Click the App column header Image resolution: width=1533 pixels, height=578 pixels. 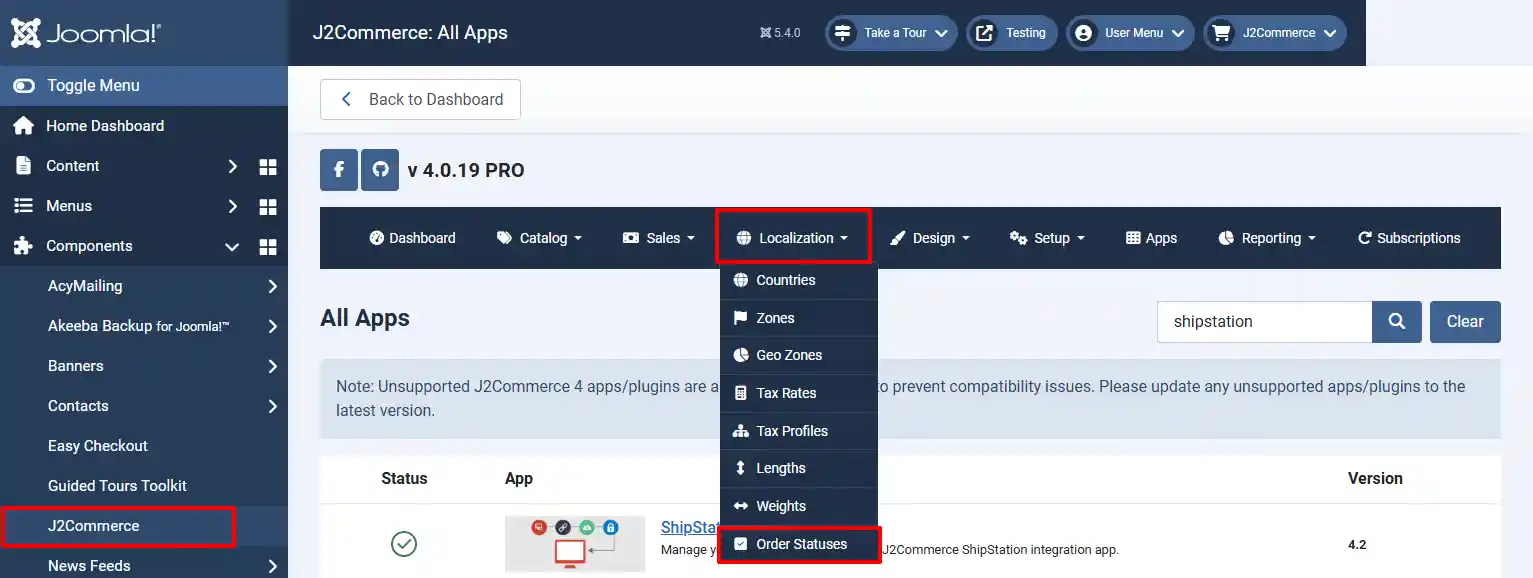[x=519, y=478]
